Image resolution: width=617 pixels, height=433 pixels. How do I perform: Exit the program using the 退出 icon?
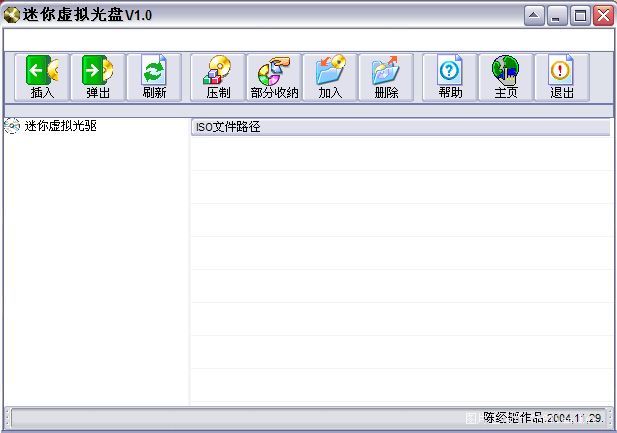coord(562,77)
